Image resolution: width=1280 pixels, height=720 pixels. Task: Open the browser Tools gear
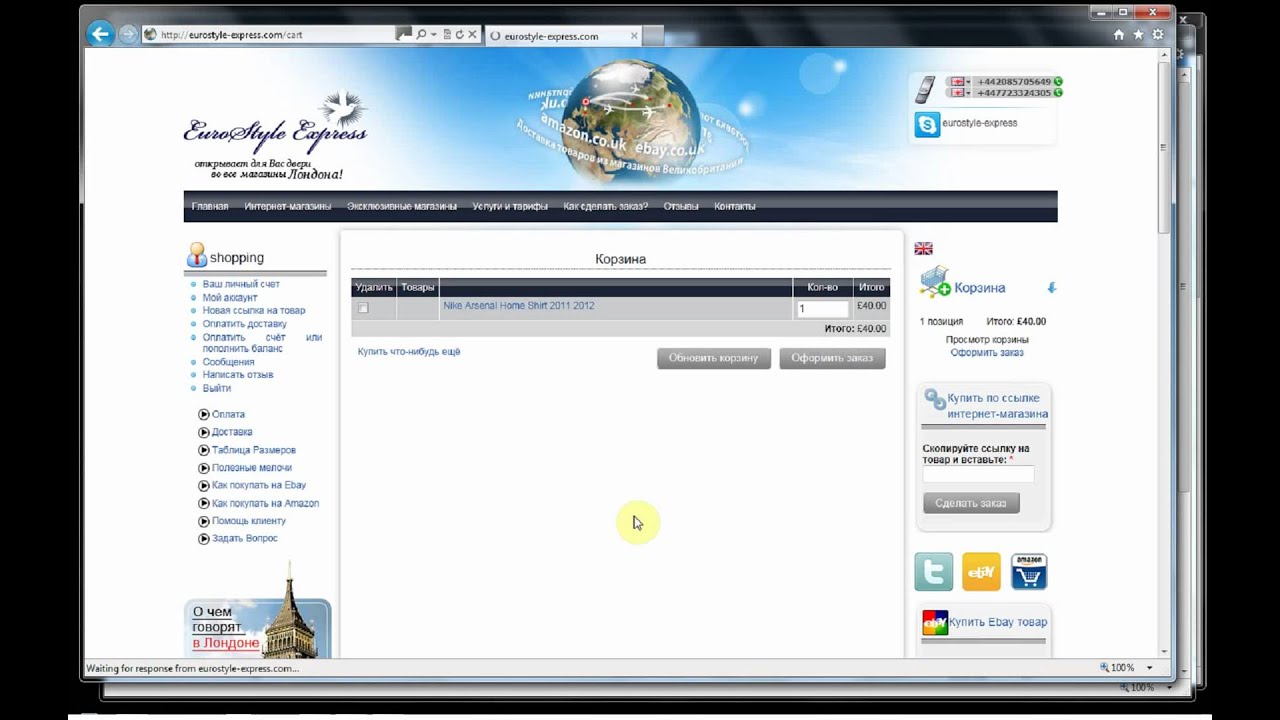[1158, 34]
